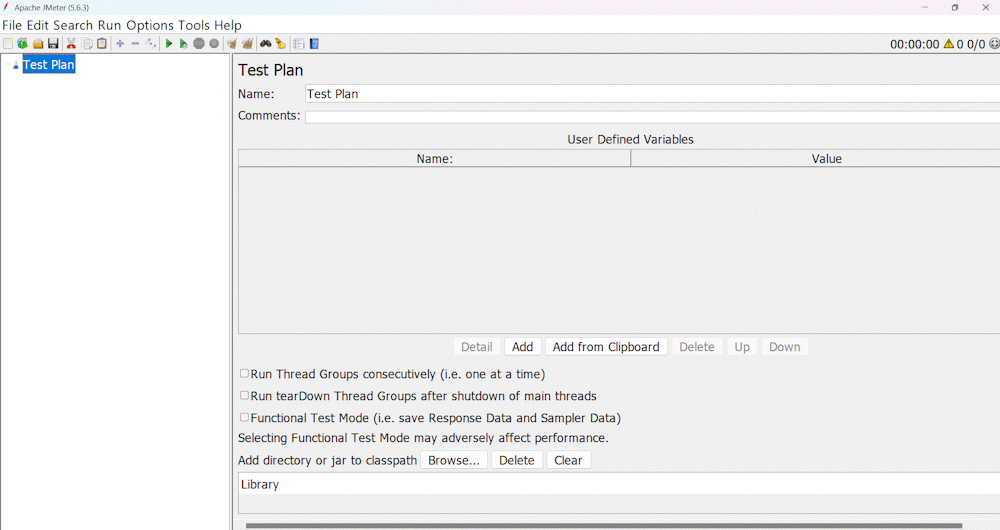Click Add button under User Defined Variables

(522, 347)
